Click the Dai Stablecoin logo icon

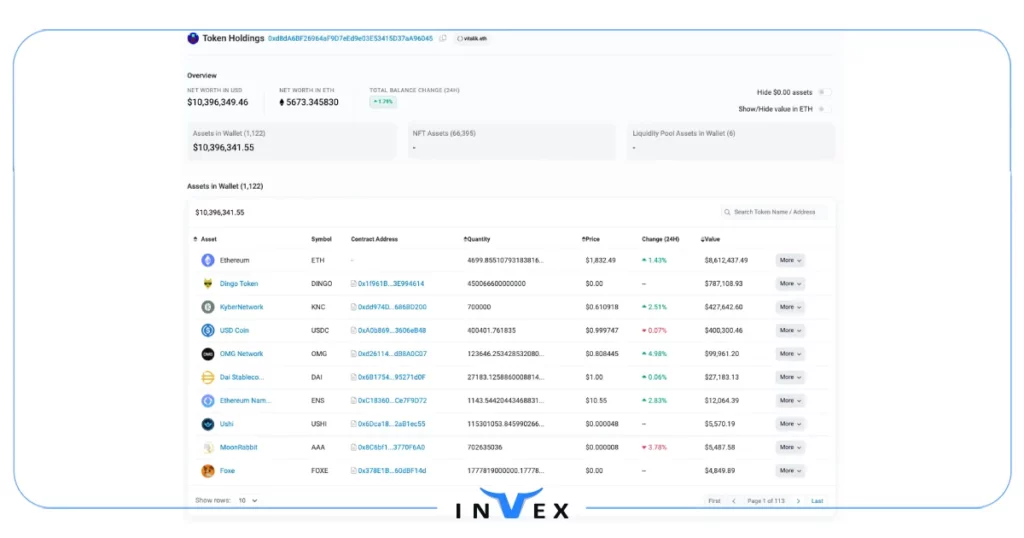[x=208, y=377]
